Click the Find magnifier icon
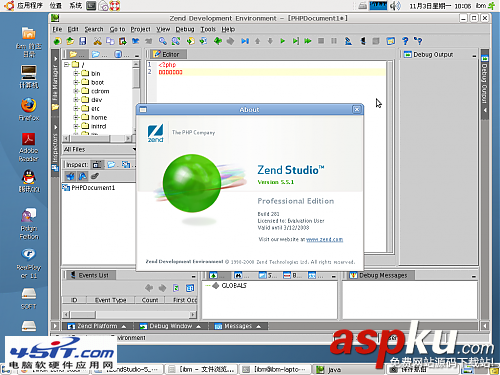This screenshot has width=500, height=375. (x=163, y=41)
